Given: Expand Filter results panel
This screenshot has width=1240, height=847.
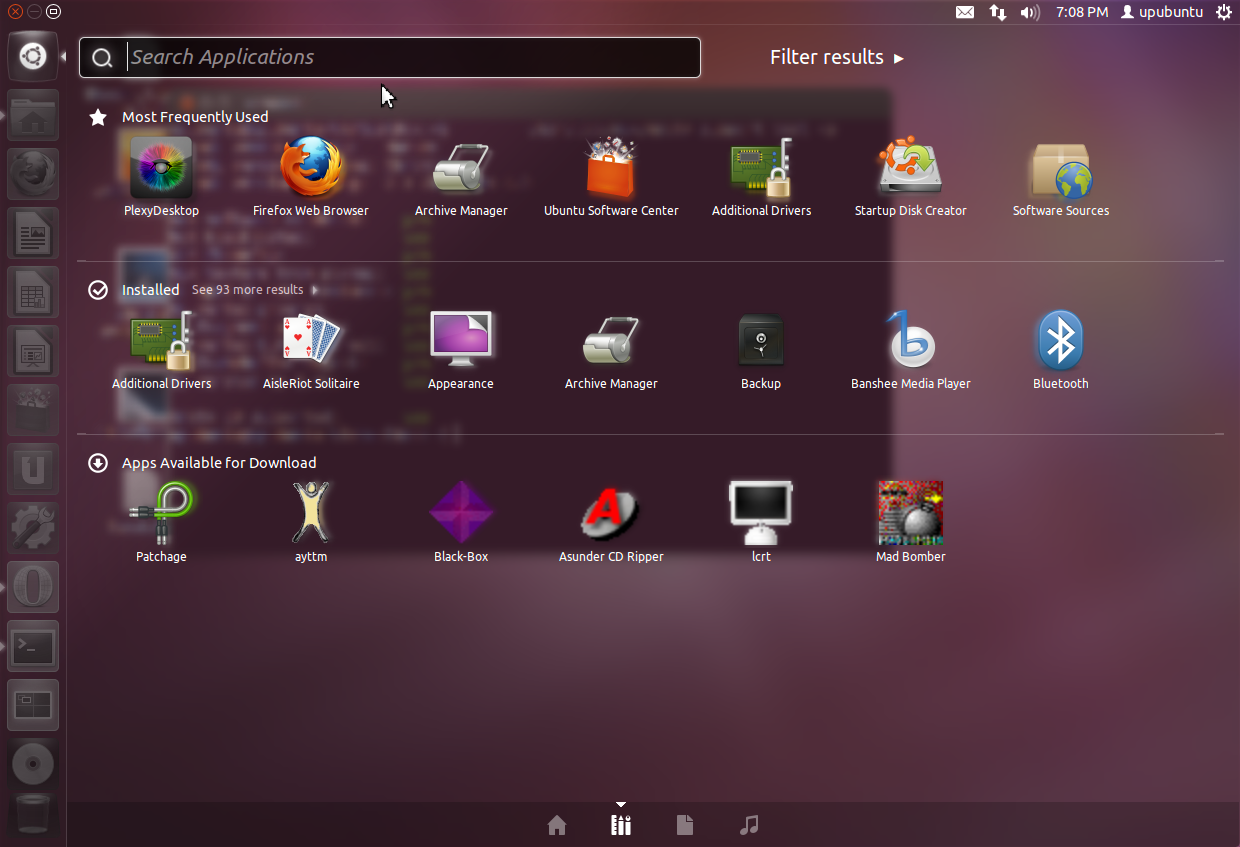Looking at the screenshot, I should click(836, 57).
